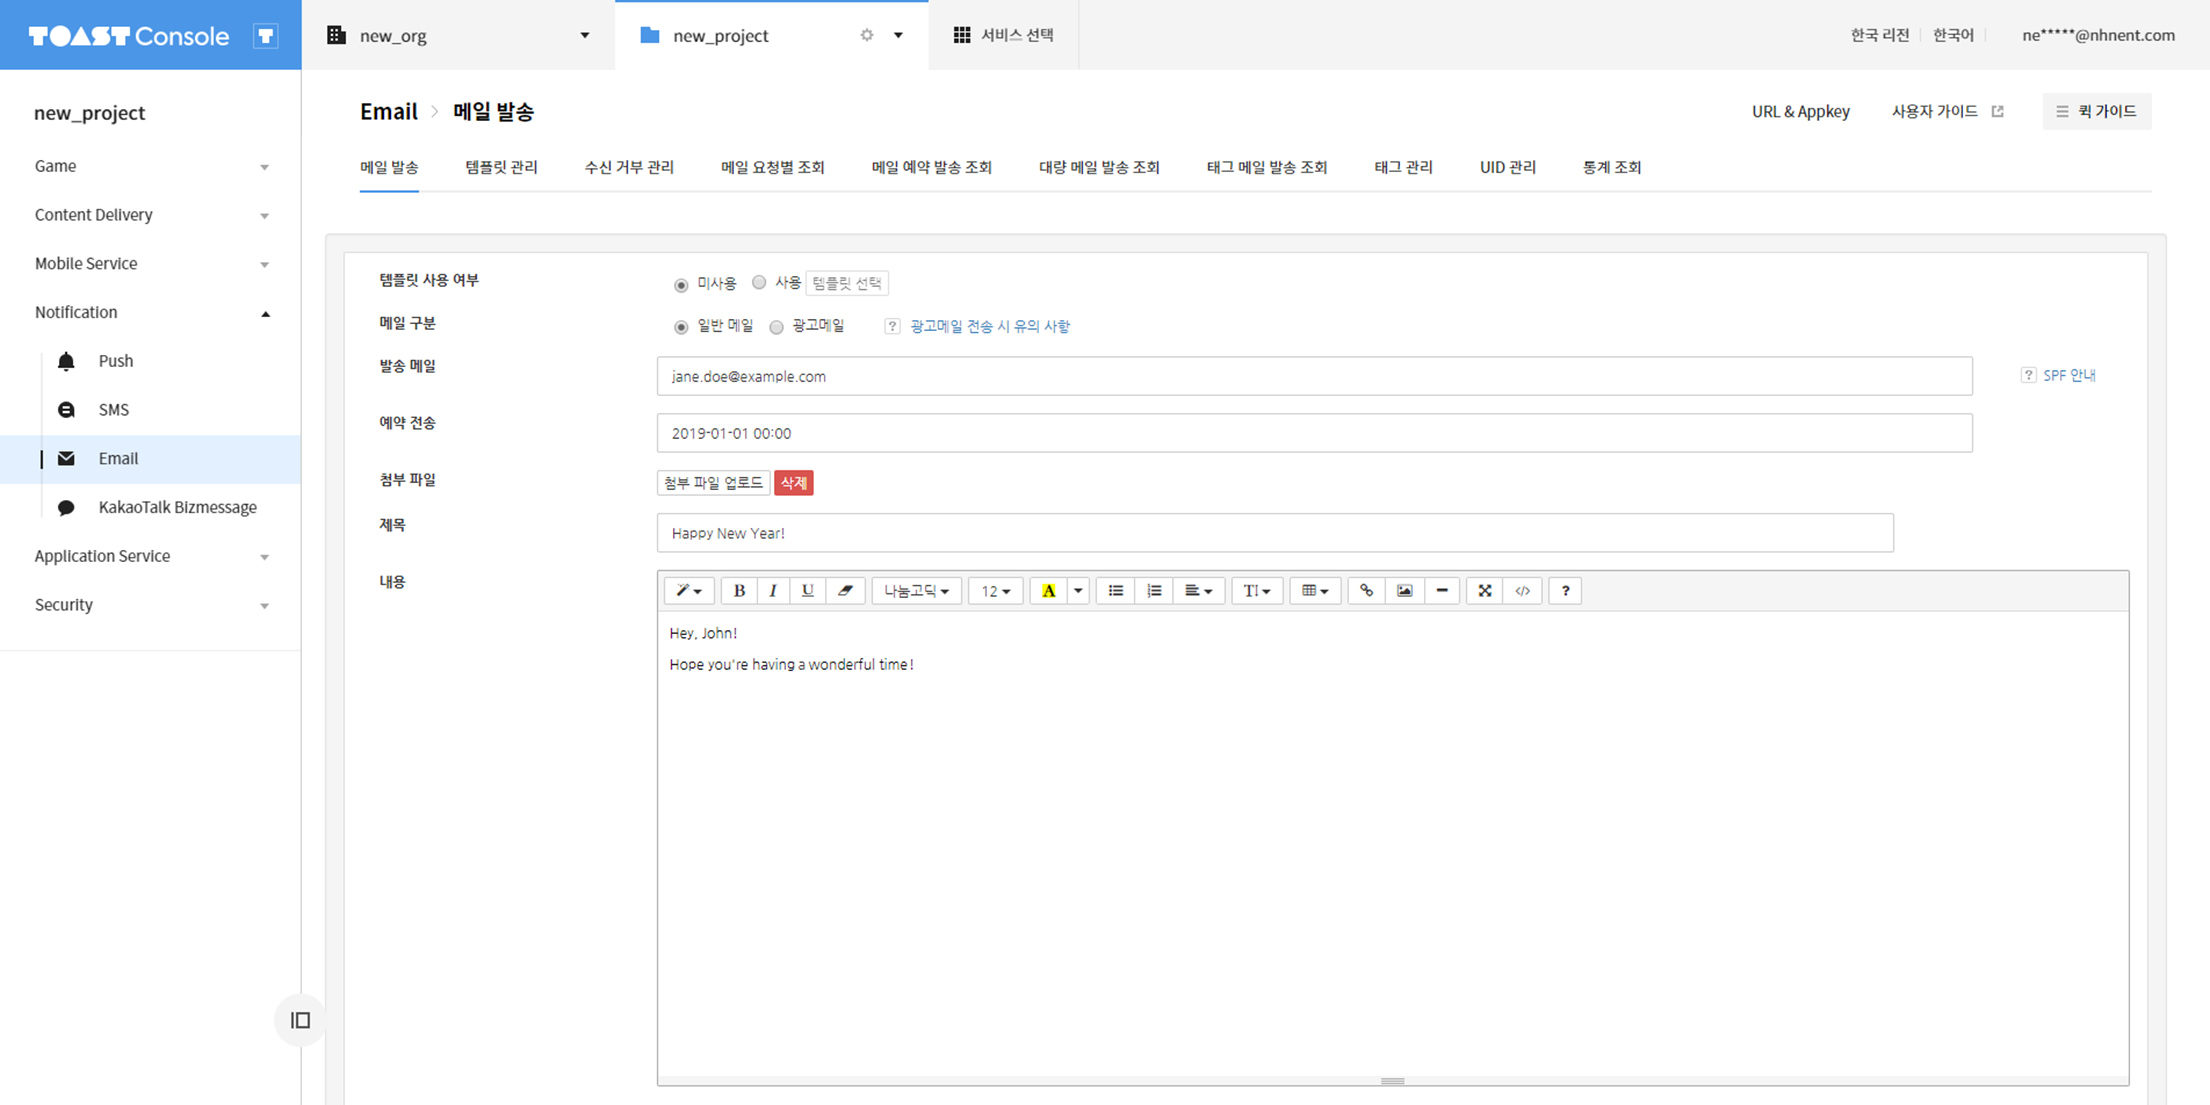This screenshot has height=1105, width=2210.
Task: Click the red 삭제 button
Action: pos(793,483)
